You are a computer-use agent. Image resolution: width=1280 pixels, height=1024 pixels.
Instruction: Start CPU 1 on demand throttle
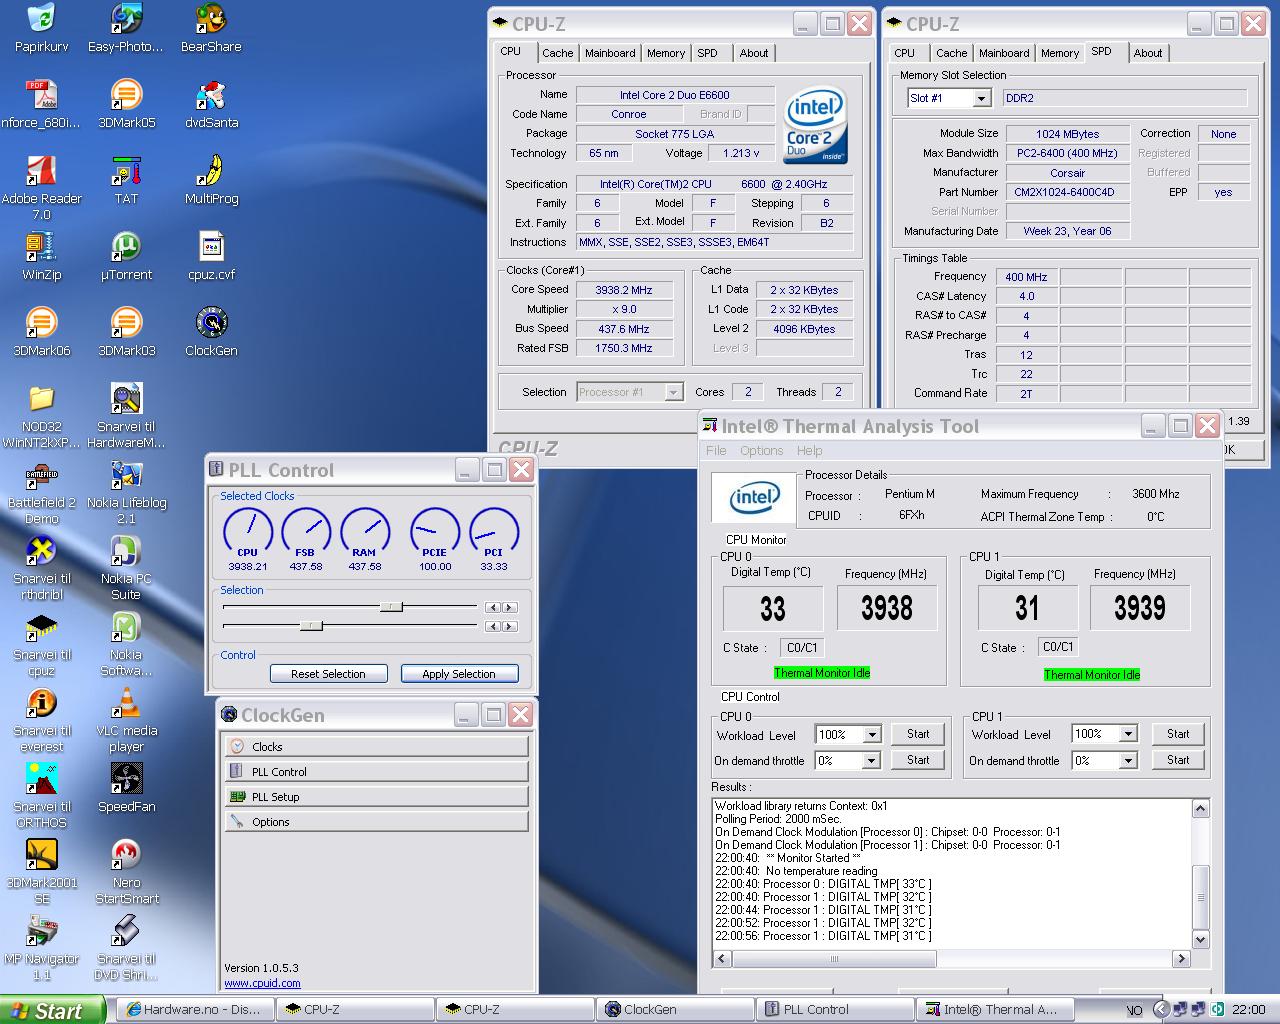pos(1178,760)
